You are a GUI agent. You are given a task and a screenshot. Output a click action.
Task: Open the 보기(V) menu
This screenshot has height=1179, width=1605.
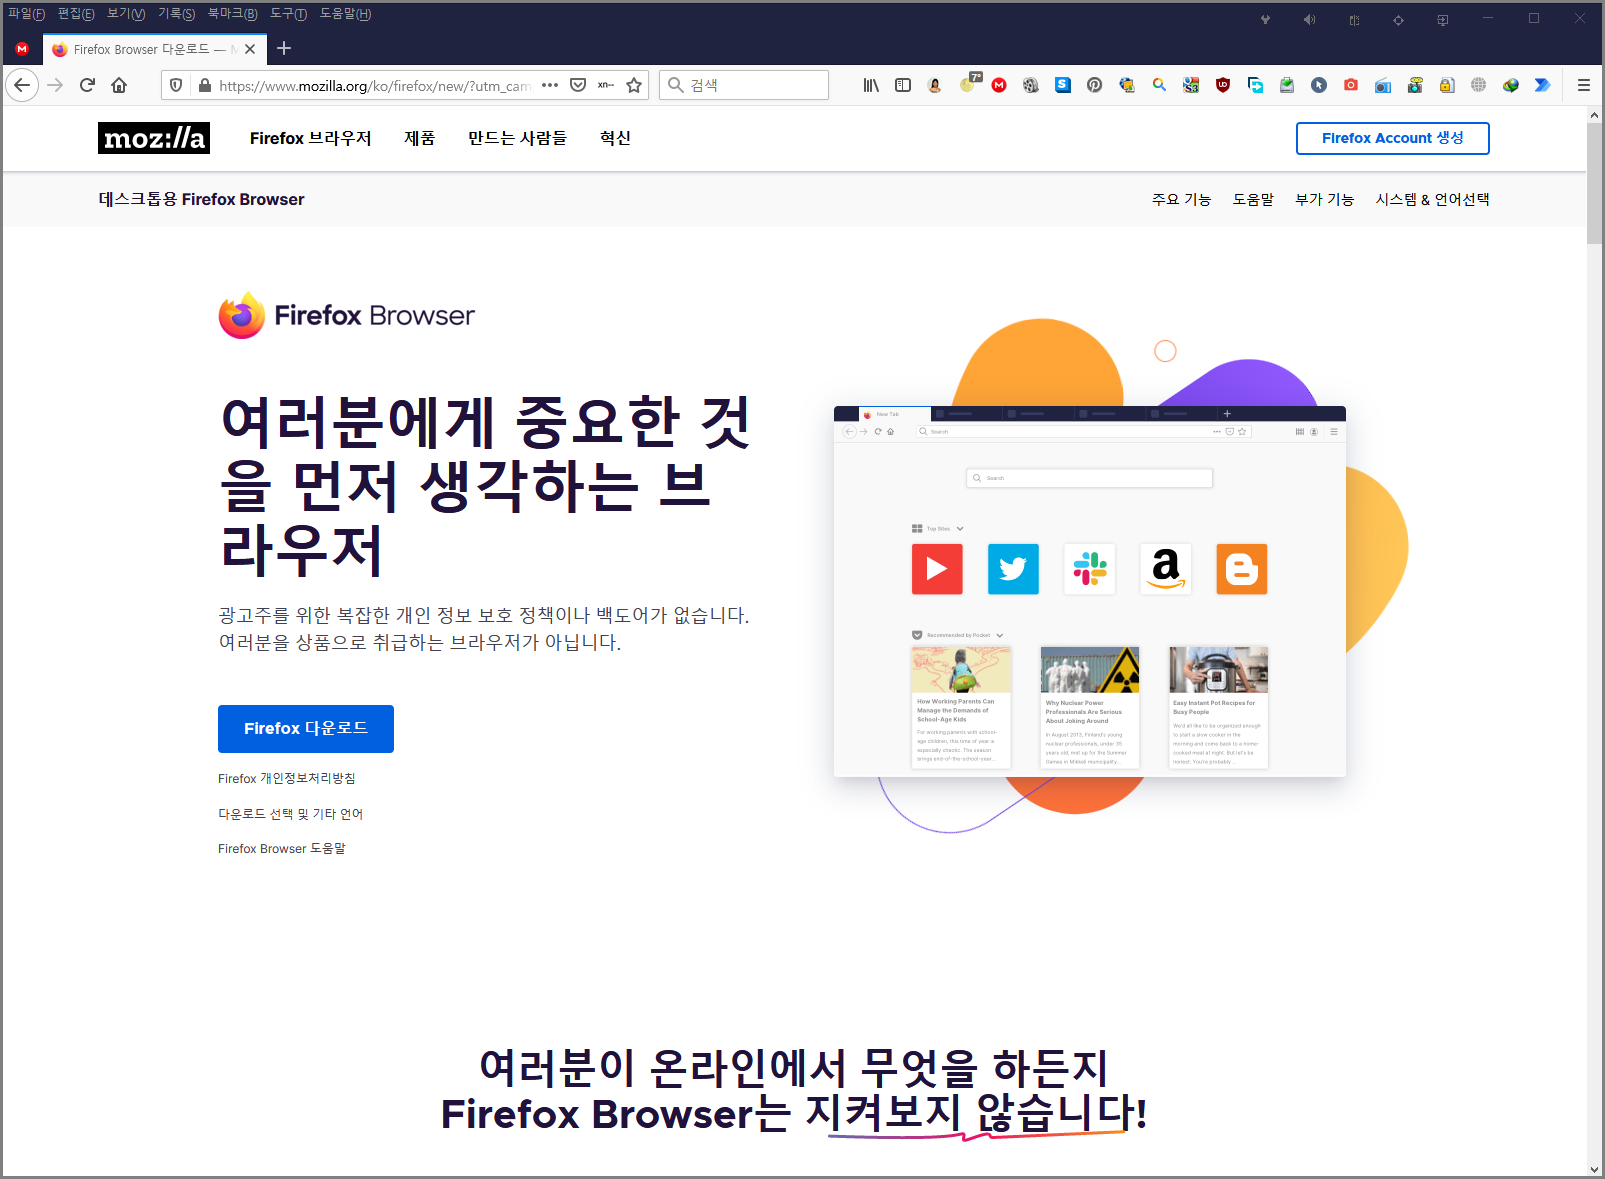[126, 14]
